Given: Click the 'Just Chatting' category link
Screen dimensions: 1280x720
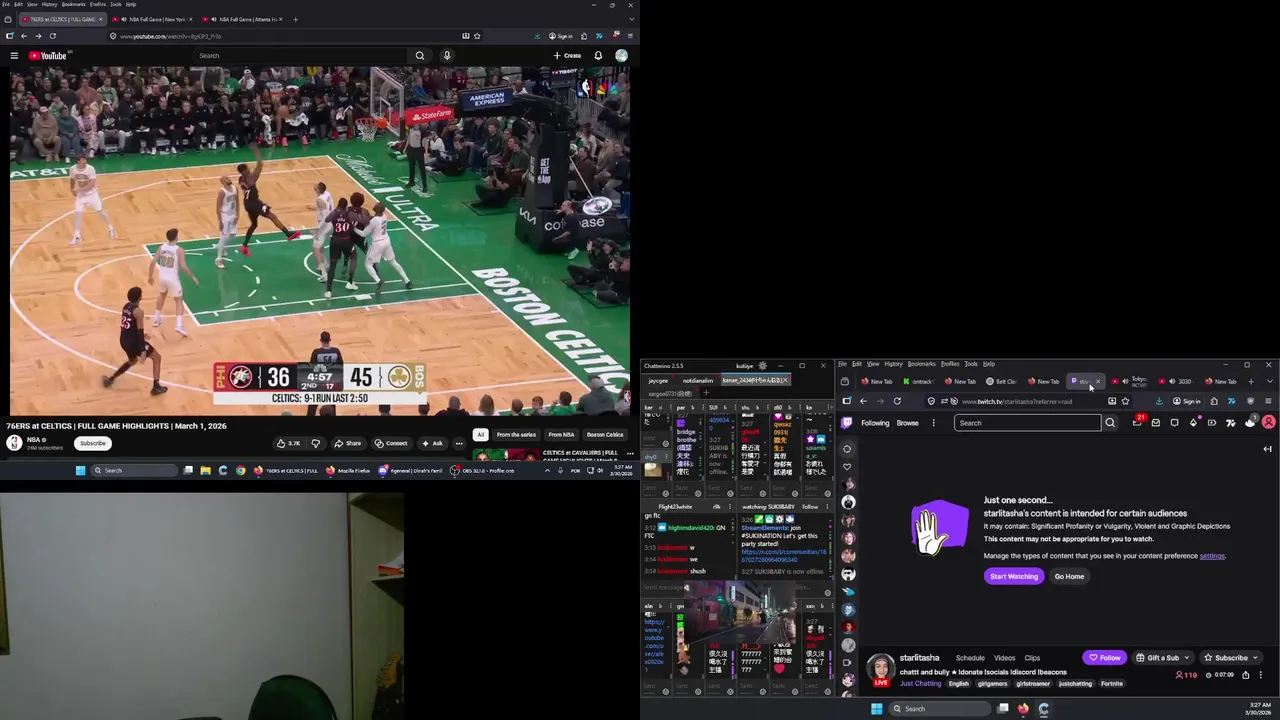Looking at the screenshot, I should 920,684.
